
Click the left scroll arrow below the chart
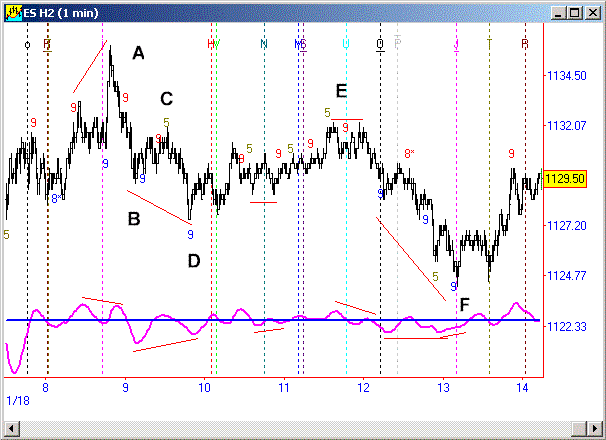[x=11, y=431]
